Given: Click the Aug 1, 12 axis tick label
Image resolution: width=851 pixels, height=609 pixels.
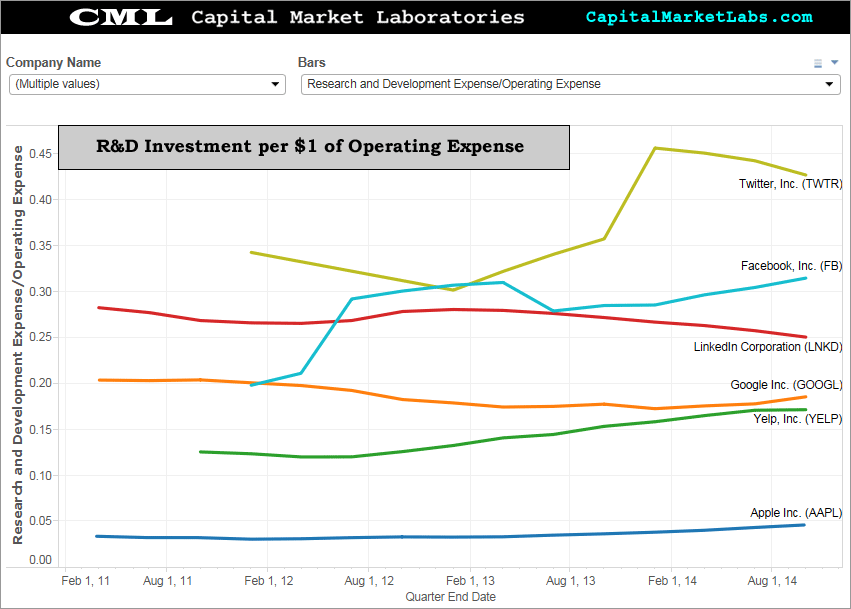Looking at the screenshot, I should coord(369,581).
